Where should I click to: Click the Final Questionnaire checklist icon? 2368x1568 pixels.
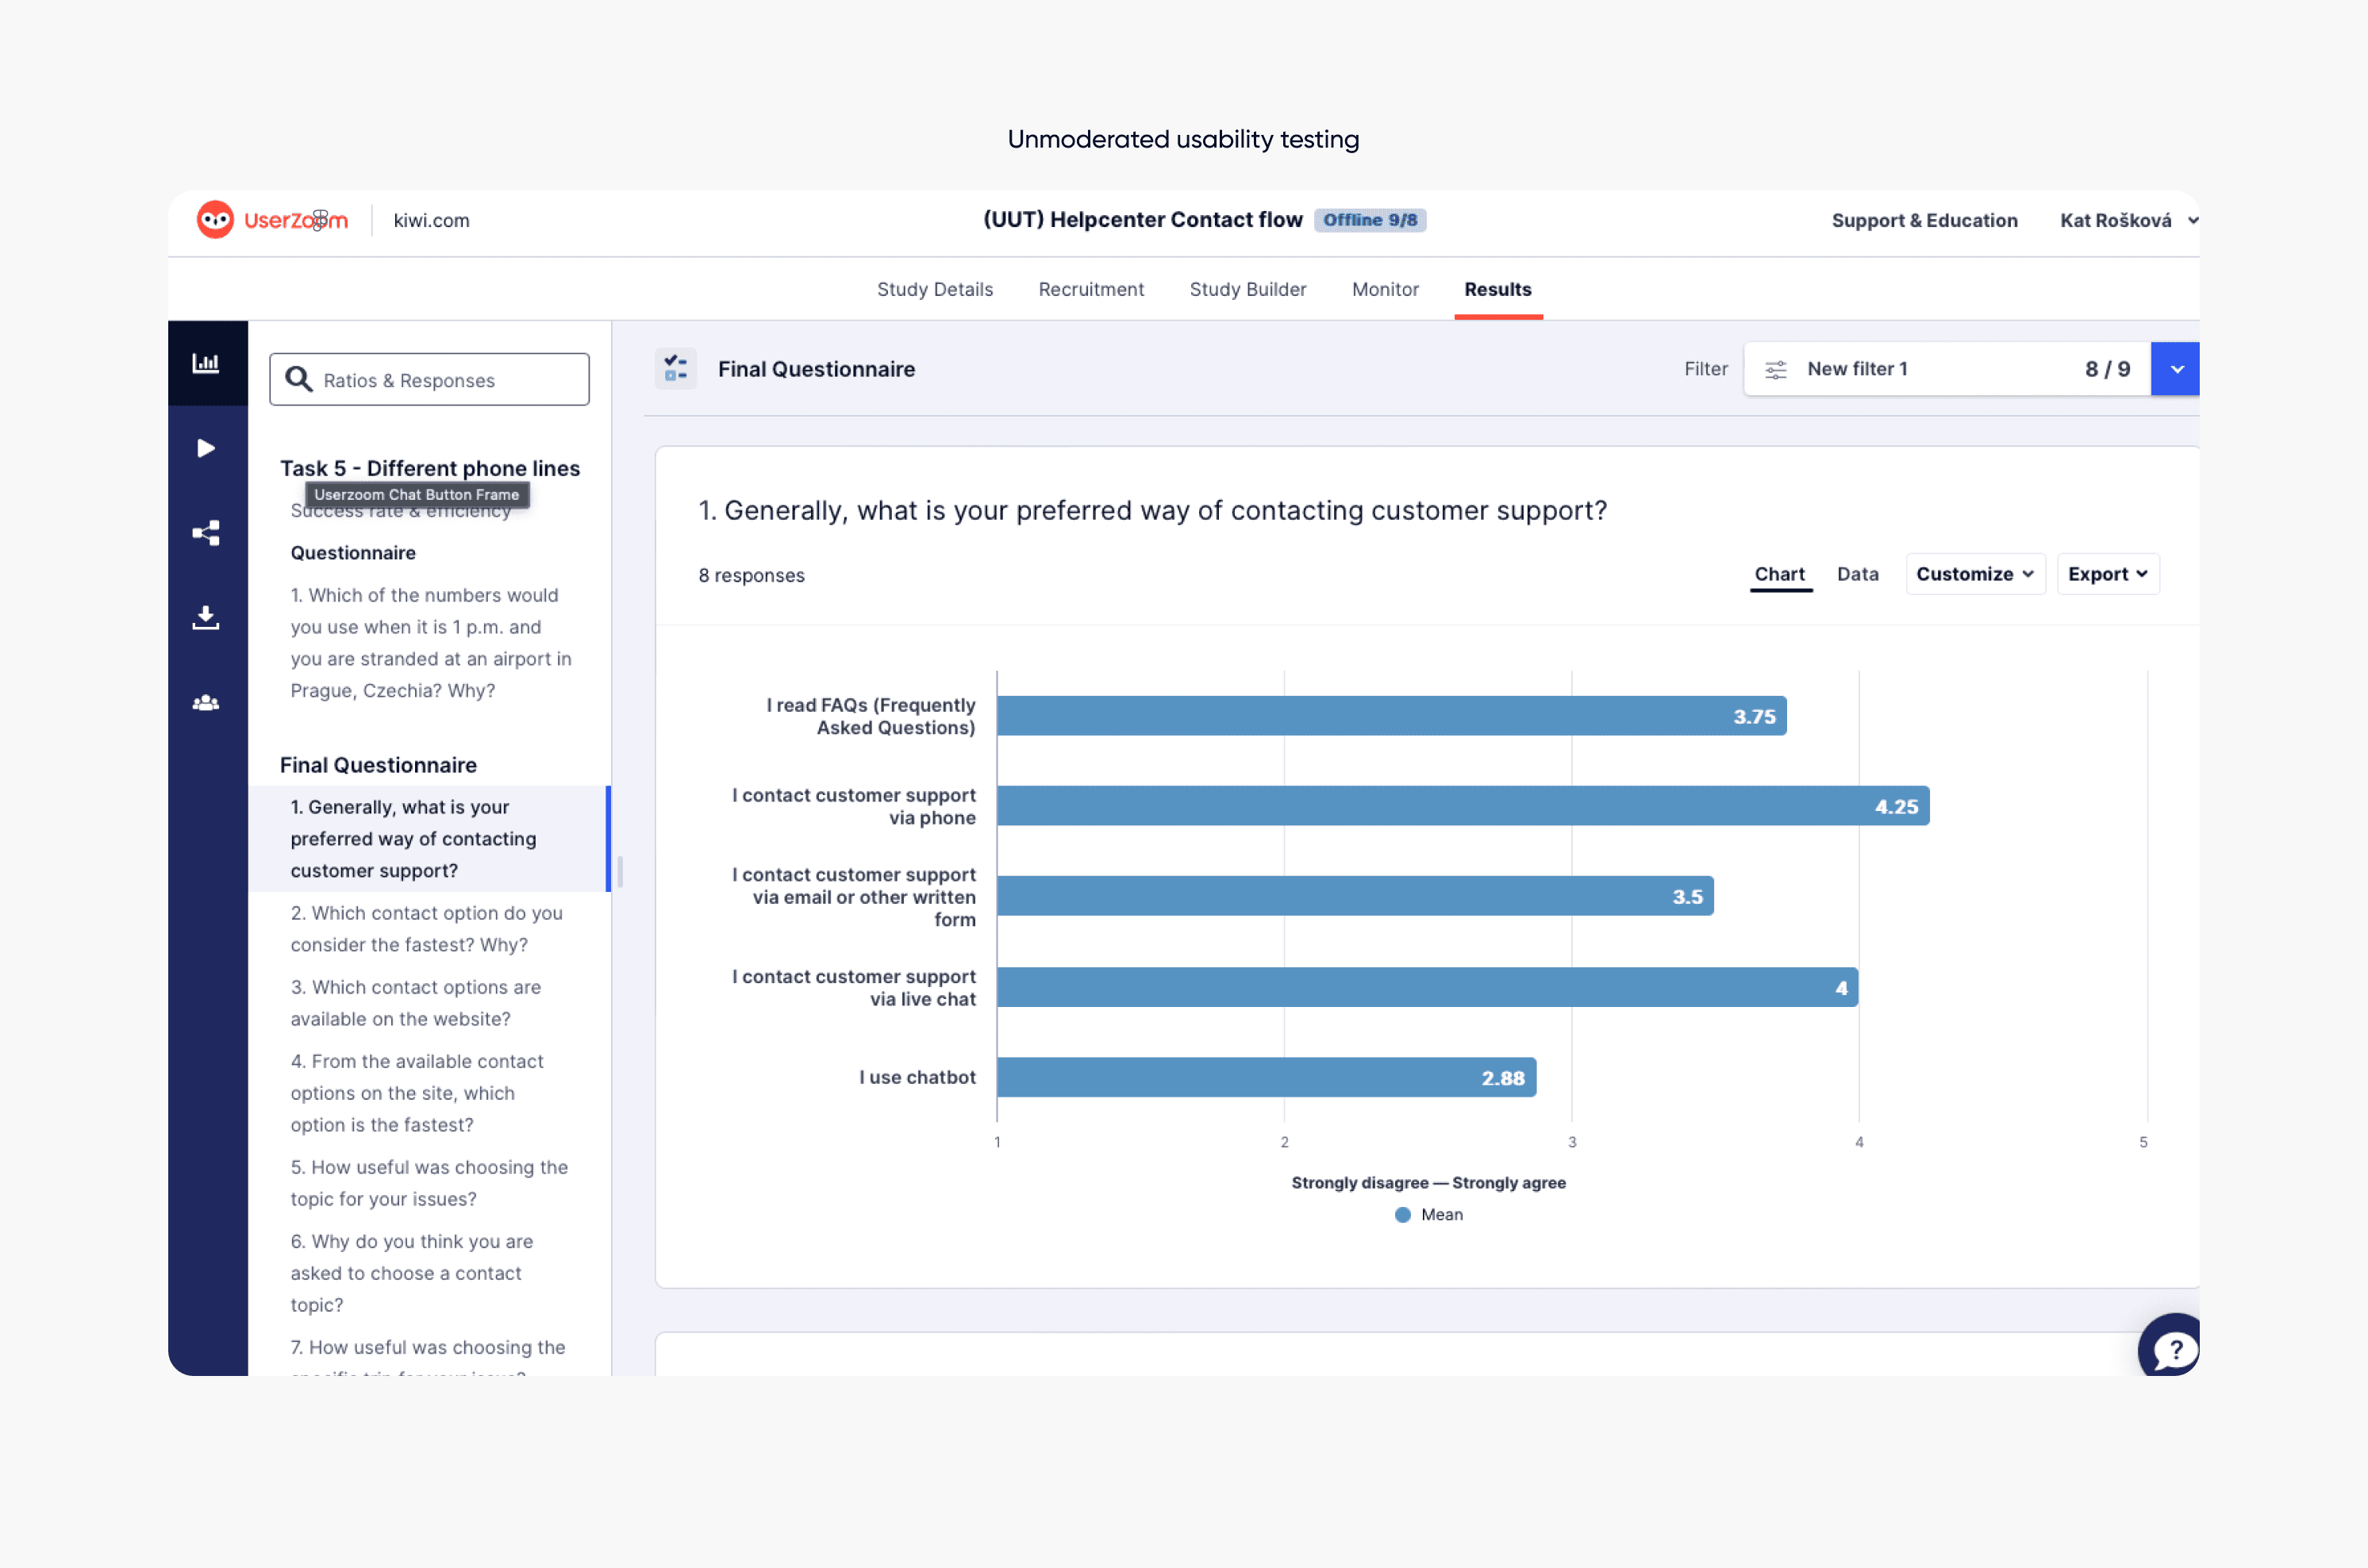tap(676, 369)
